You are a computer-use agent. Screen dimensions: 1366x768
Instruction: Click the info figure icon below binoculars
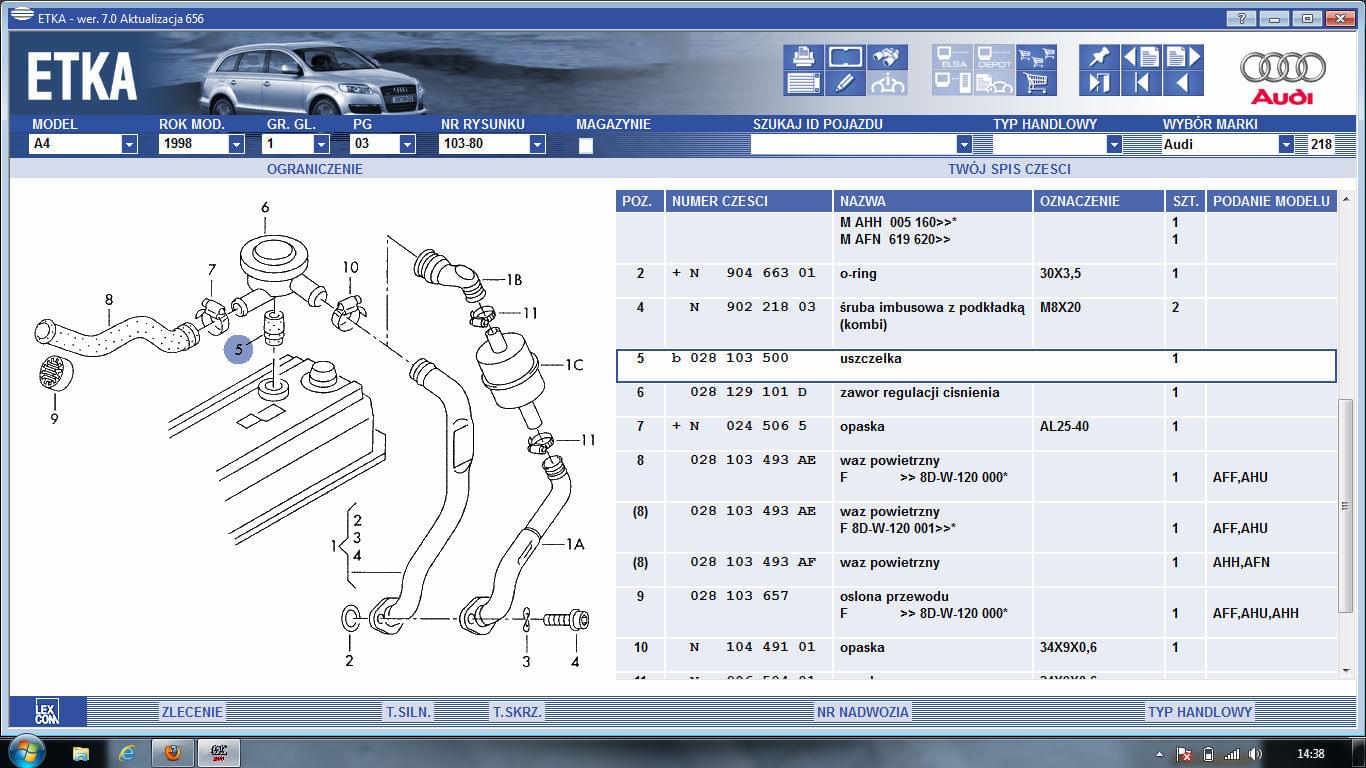pos(888,84)
